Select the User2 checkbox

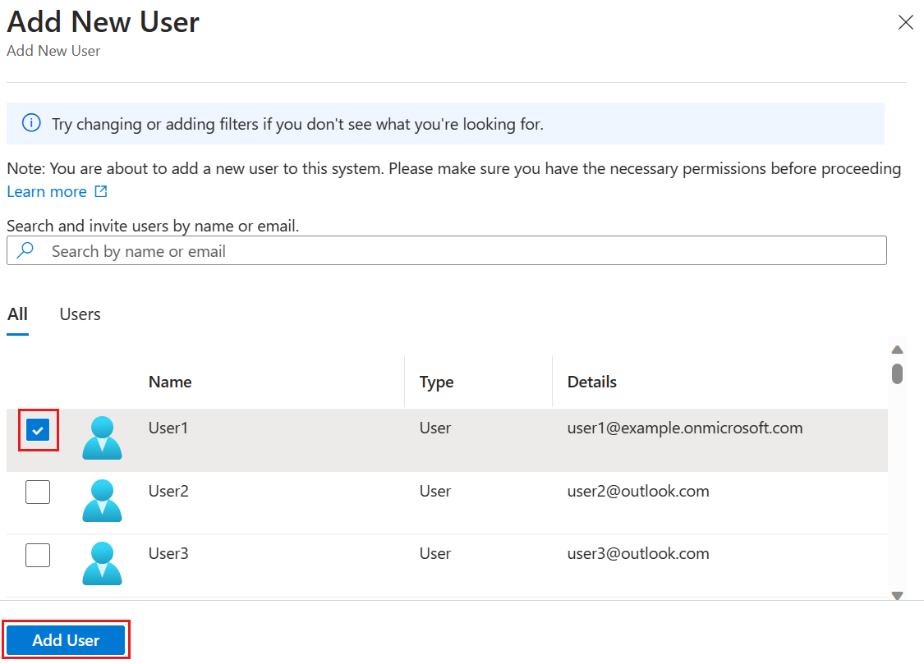click(x=38, y=492)
